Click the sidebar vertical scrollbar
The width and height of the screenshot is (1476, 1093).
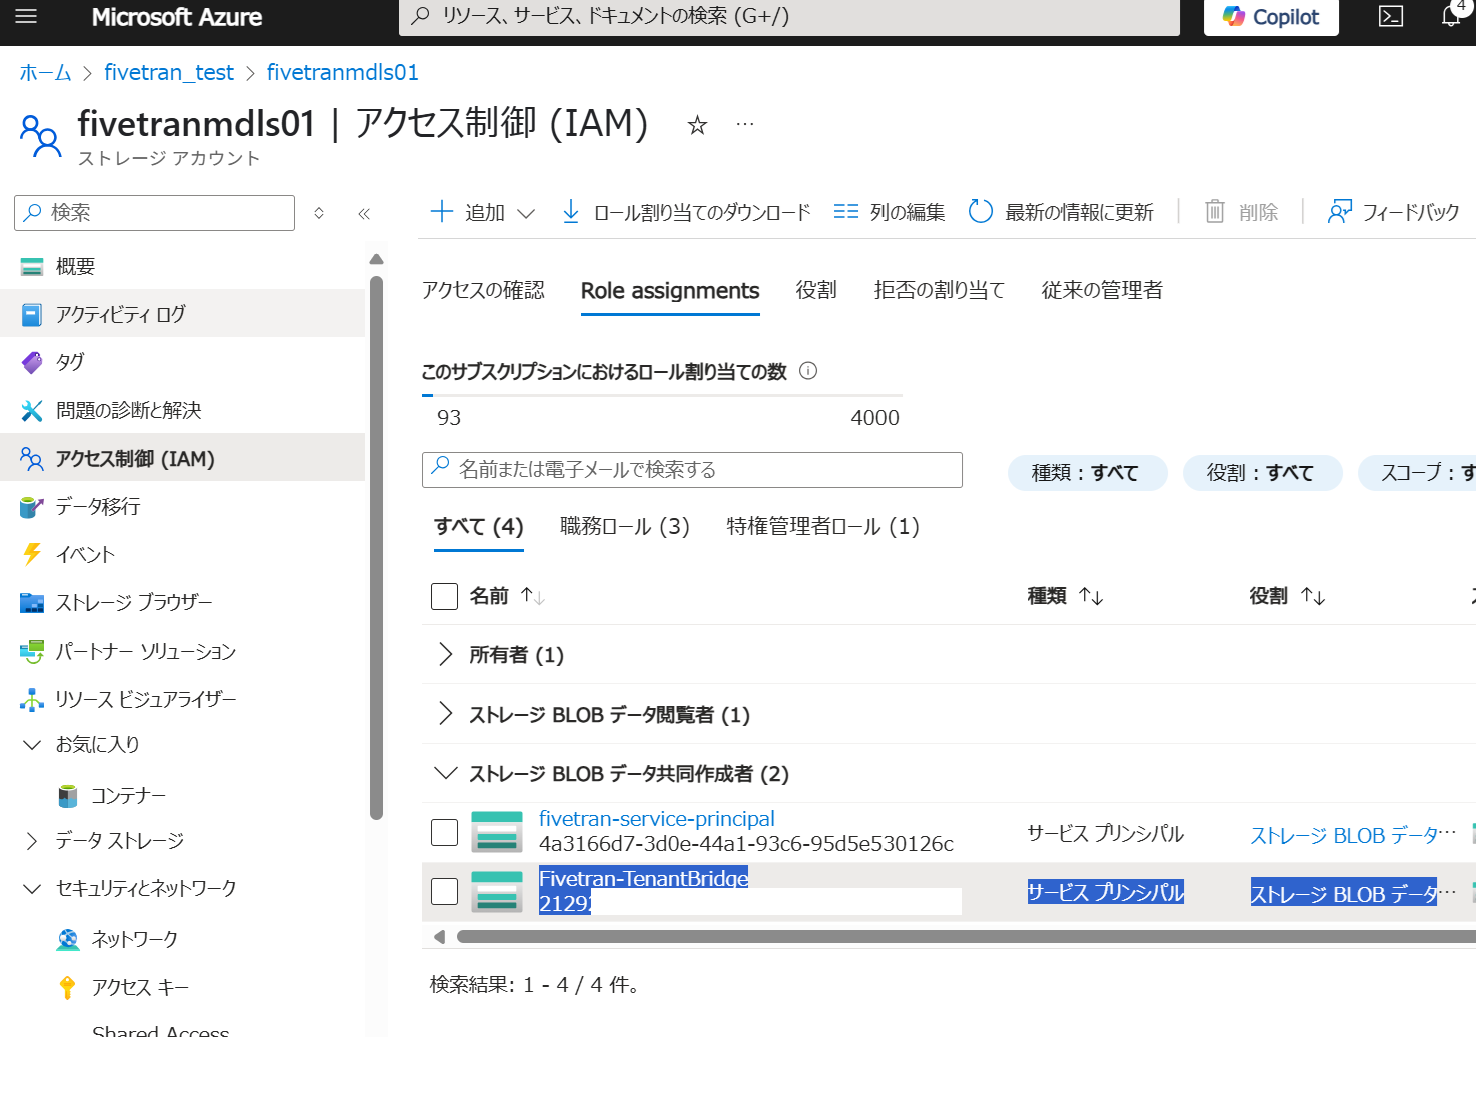click(376, 547)
